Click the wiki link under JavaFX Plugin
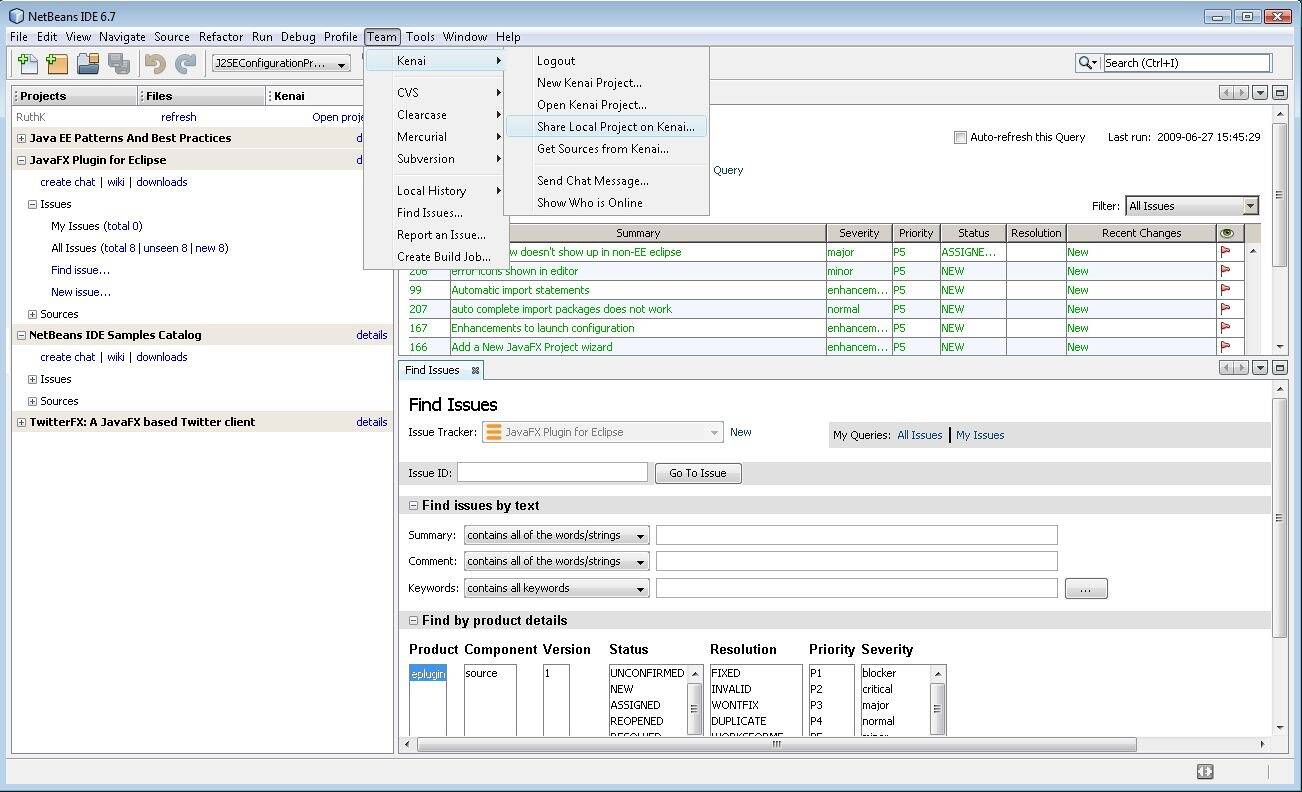1302x792 pixels. pyautogui.click(x=116, y=182)
